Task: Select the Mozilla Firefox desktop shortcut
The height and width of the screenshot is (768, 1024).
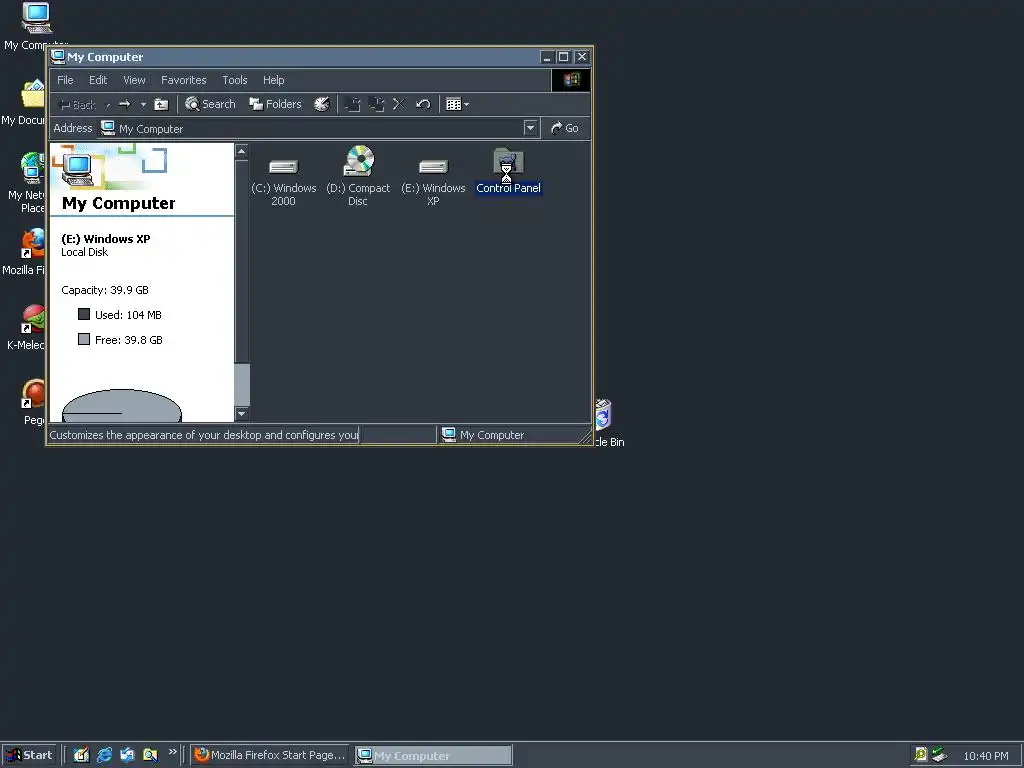Action: click(x=24, y=251)
